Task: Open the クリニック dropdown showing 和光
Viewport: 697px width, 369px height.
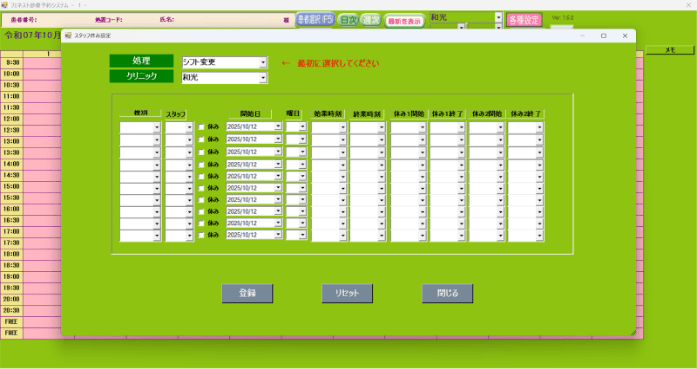Action: (x=263, y=78)
